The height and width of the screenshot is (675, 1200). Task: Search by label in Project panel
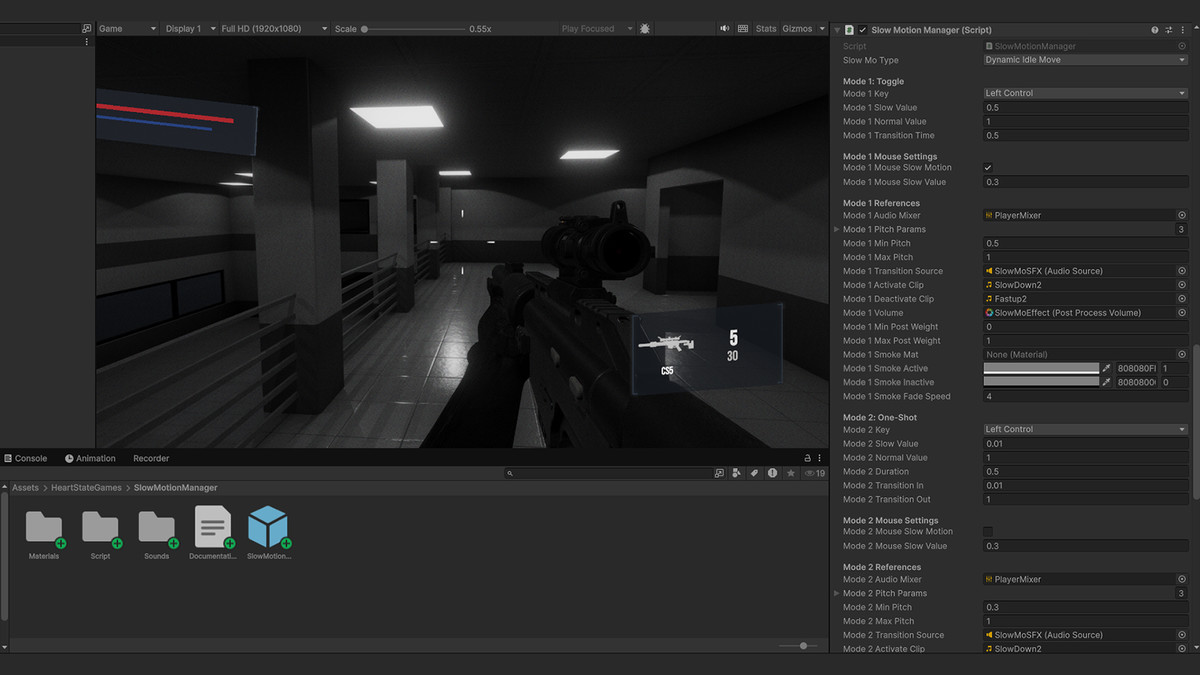pos(755,473)
